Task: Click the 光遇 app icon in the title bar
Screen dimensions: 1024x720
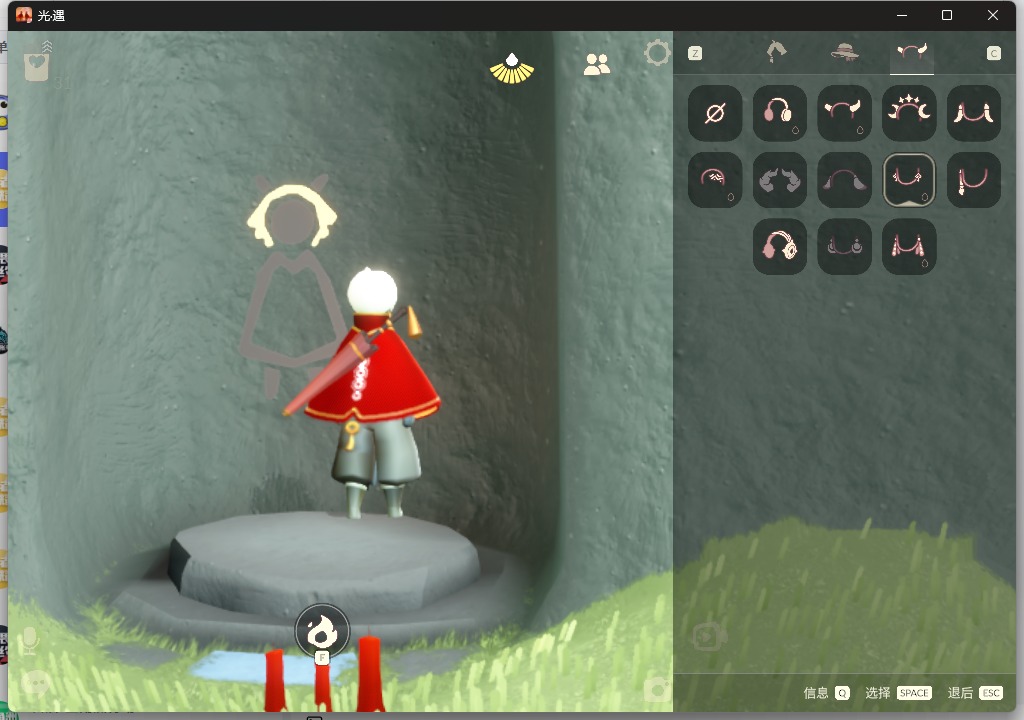Action: (24, 15)
